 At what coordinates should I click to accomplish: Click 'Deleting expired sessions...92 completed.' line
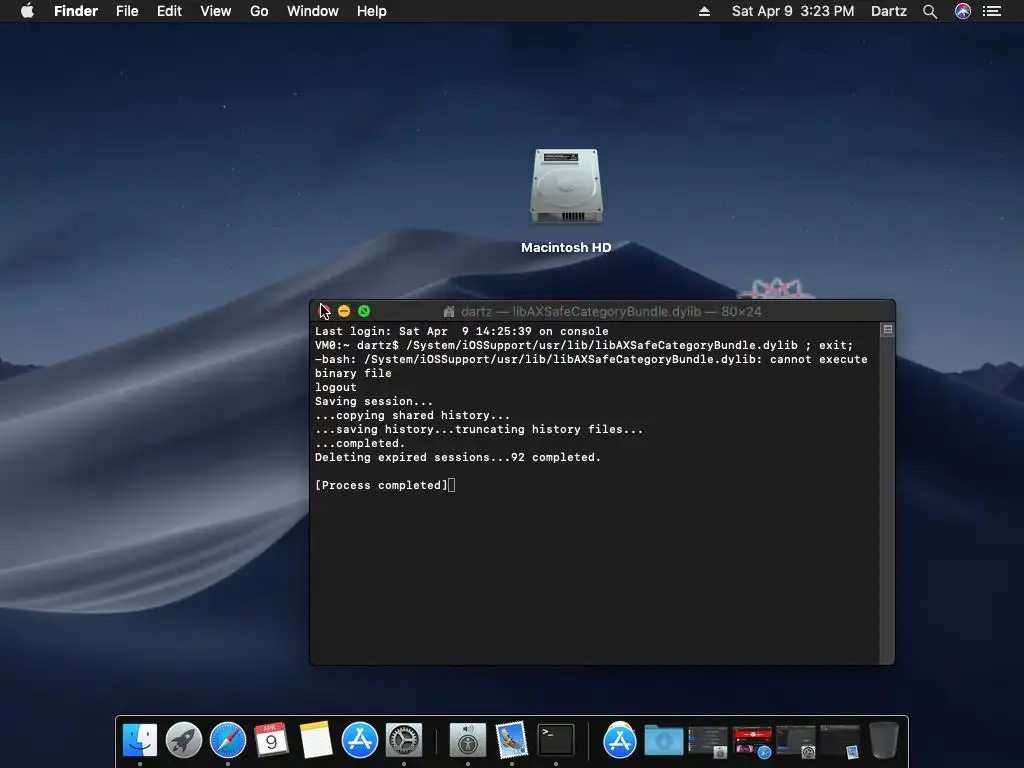tap(458, 457)
